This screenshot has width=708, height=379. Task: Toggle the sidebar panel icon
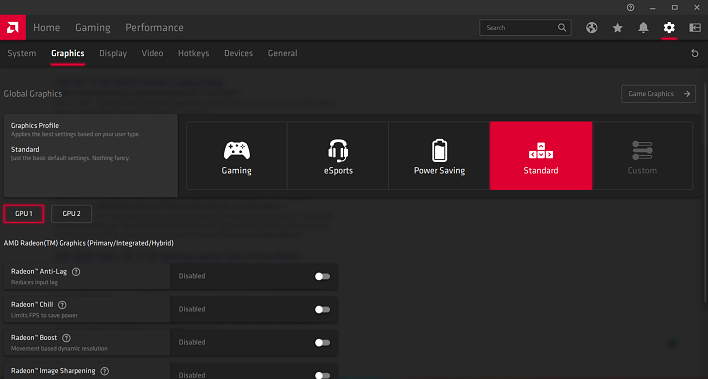694,28
